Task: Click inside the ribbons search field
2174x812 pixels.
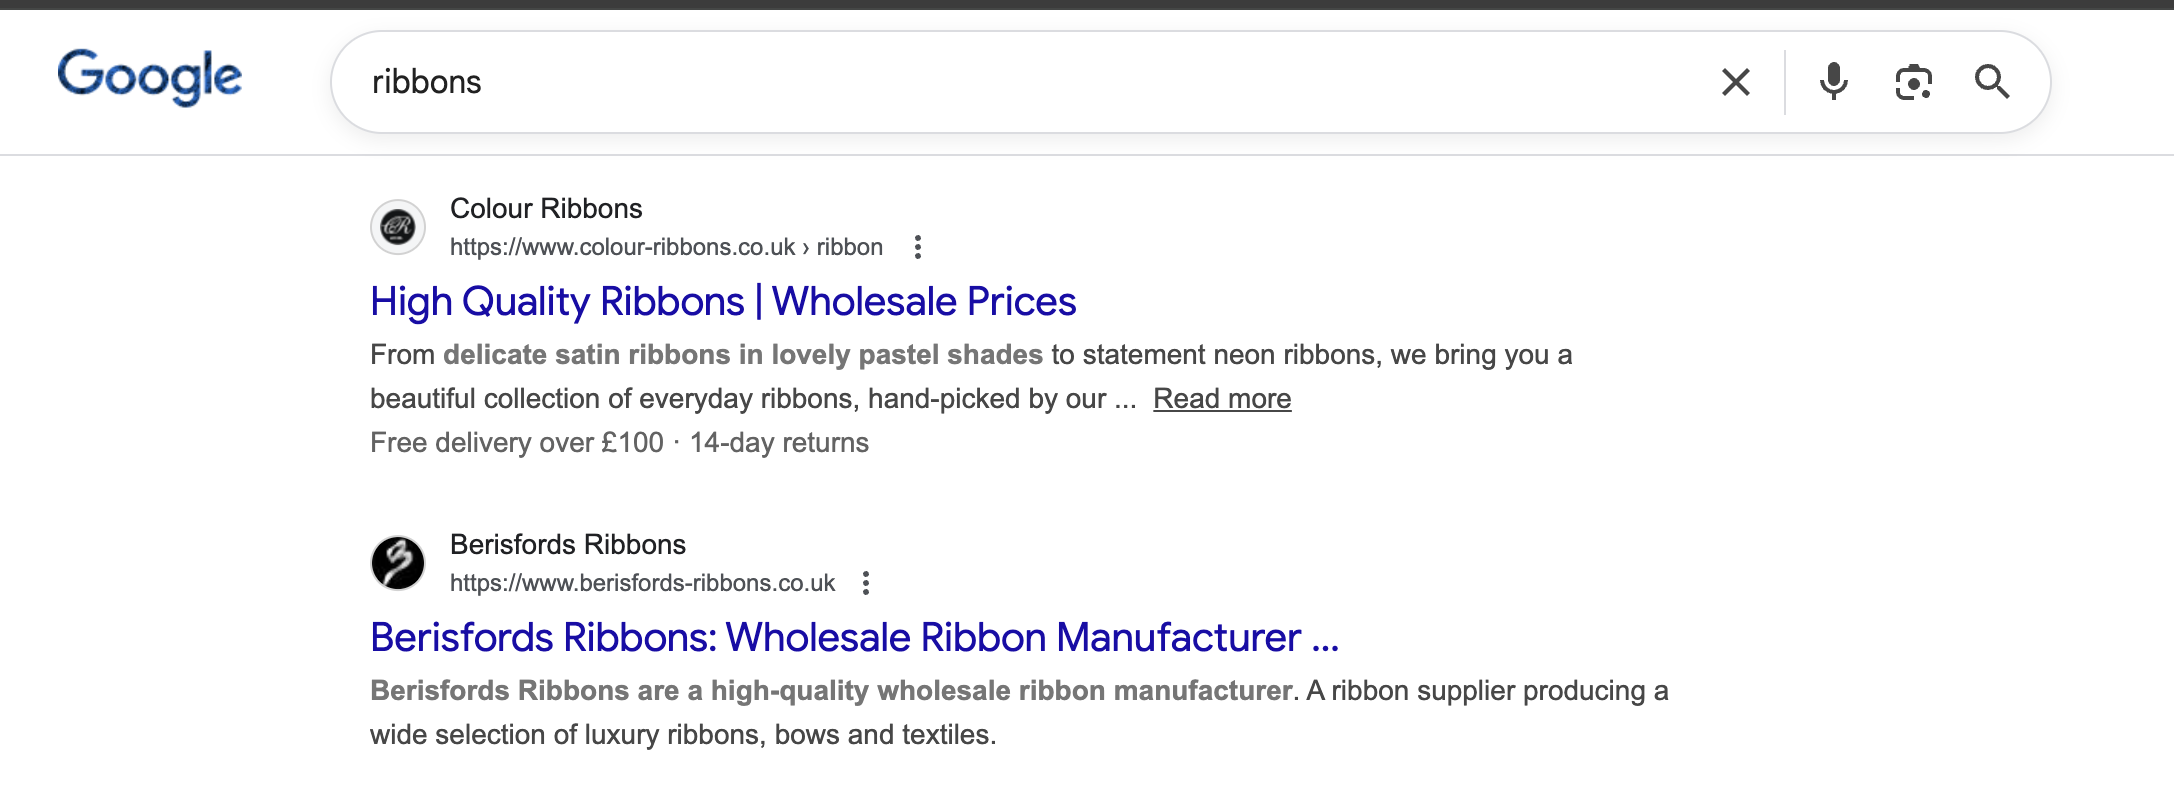Action: click(1000, 82)
